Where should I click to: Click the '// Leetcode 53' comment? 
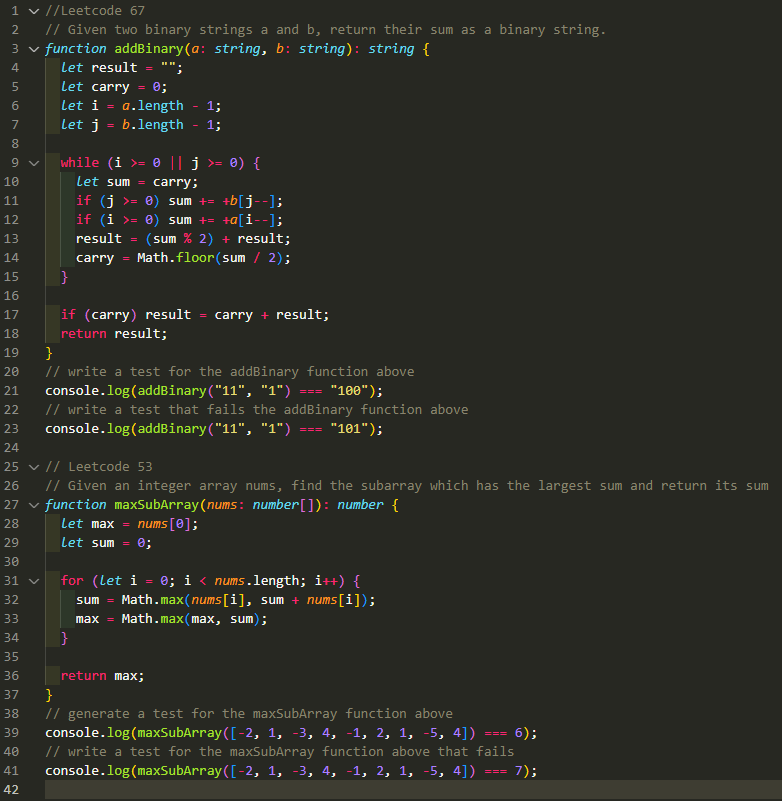(x=99, y=467)
